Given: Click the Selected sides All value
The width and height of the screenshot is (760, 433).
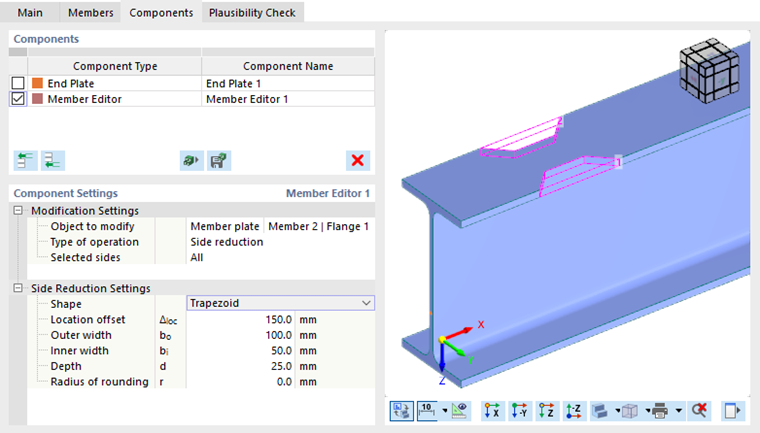Looking at the screenshot, I should [280, 257].
